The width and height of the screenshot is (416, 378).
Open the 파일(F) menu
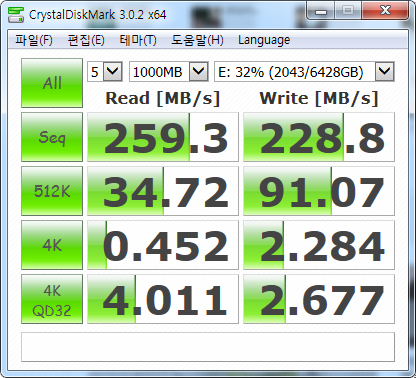34,40
